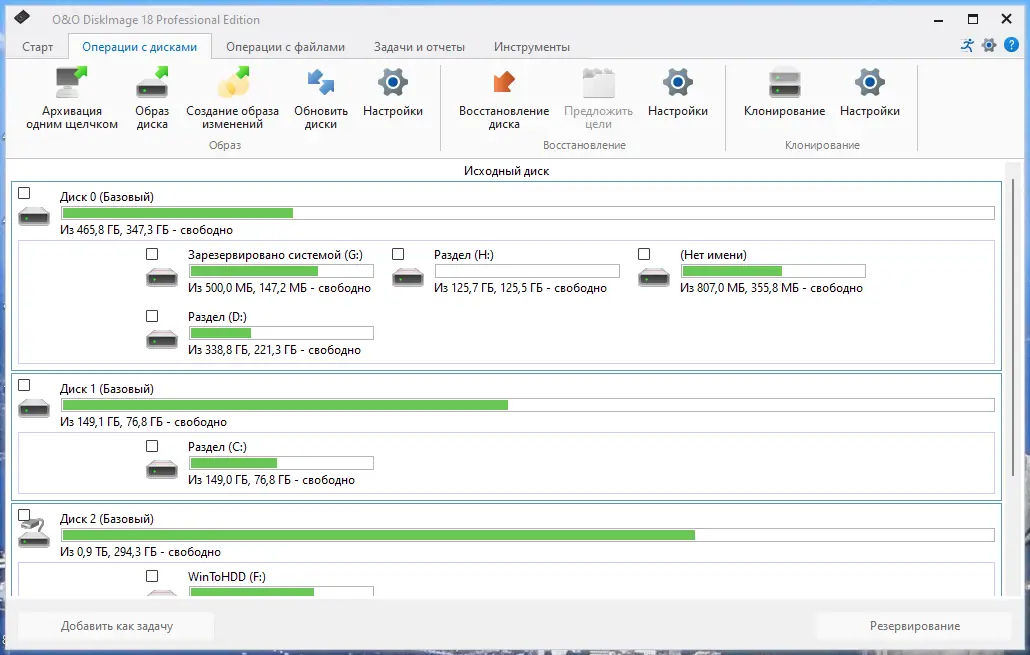Tick the Диск 2 (Базовый) checkbox

click(x=24, y=514)
